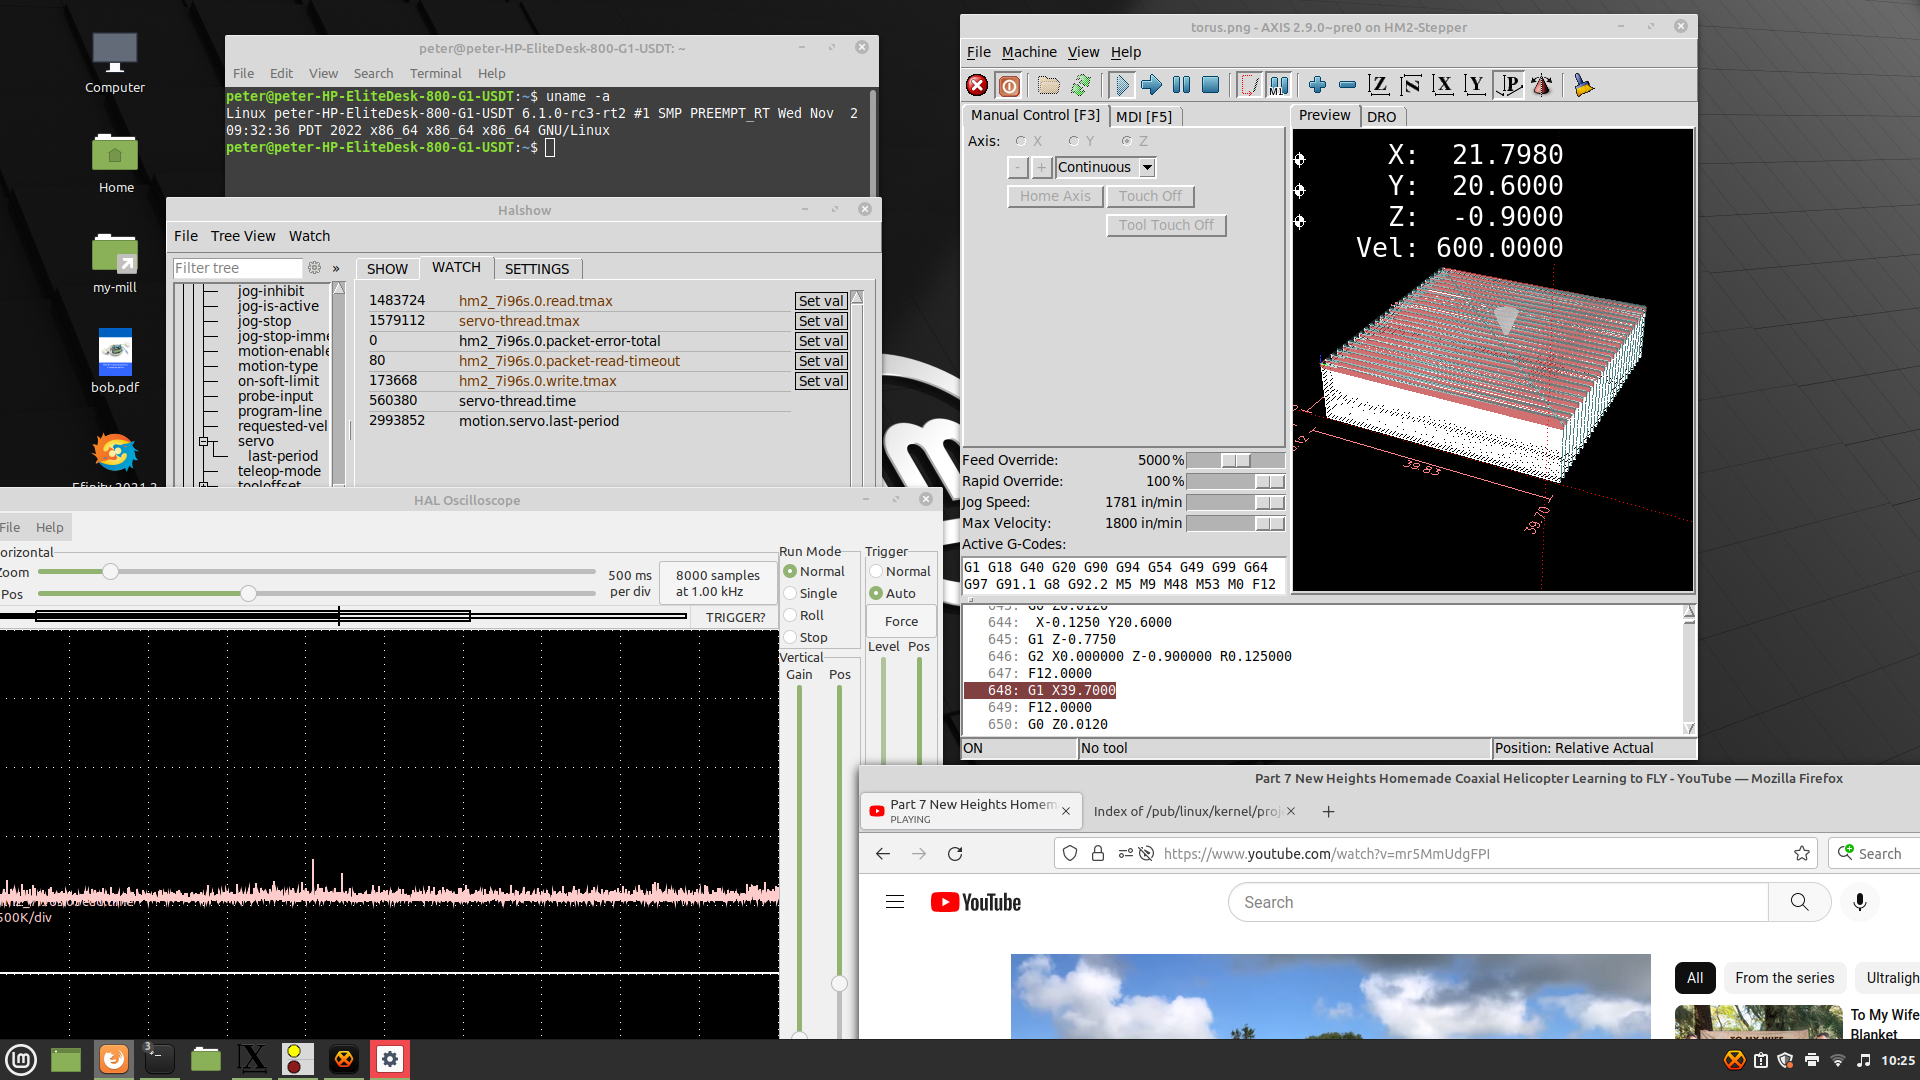
Task: Click Set val for hm2_7i96s.0.packet-read-timeout
Action: pos(821,361)
